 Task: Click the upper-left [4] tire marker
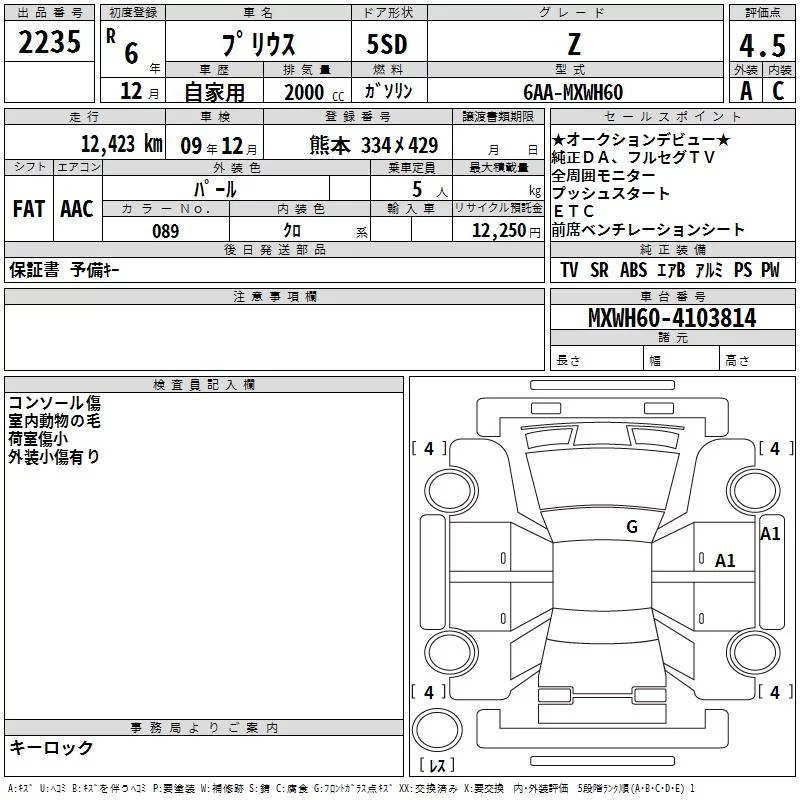click(x=429, y=449)
